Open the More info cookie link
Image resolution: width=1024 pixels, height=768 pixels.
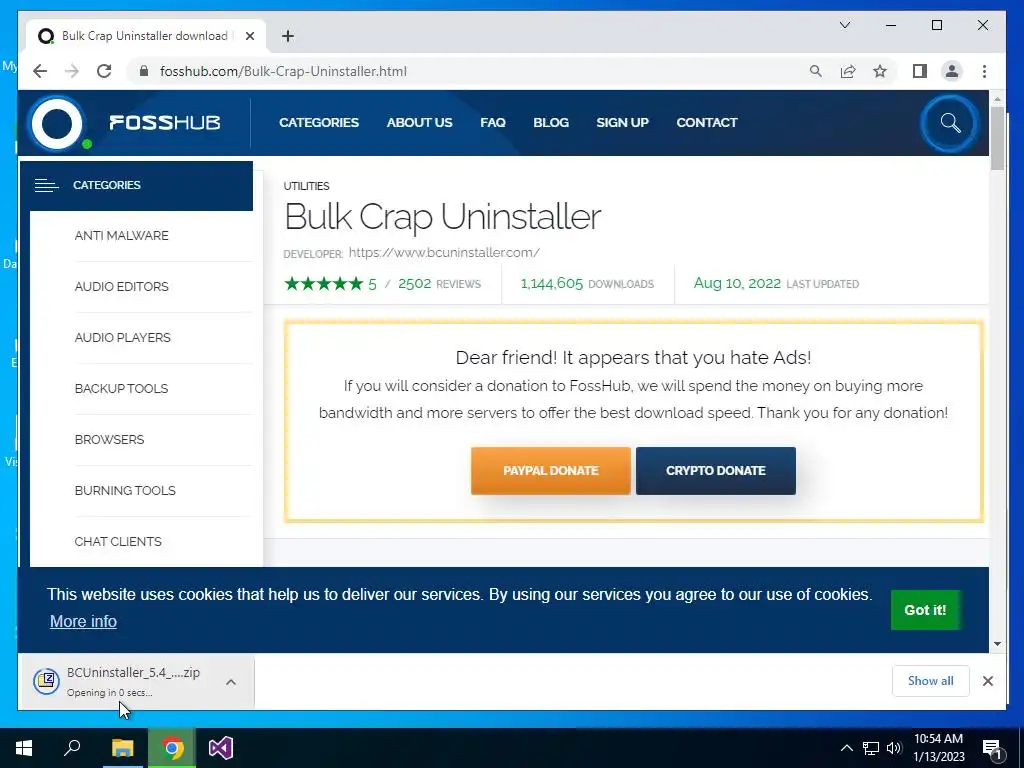pyautogui.click(x=84, y=621)
